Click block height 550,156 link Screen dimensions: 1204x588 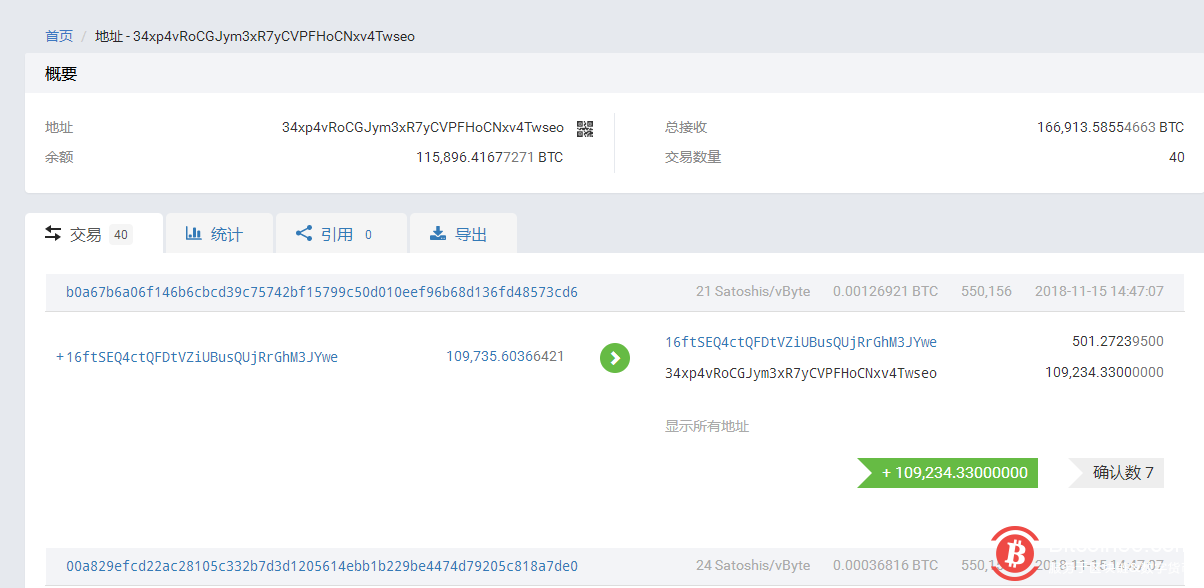tap(986, 292)
